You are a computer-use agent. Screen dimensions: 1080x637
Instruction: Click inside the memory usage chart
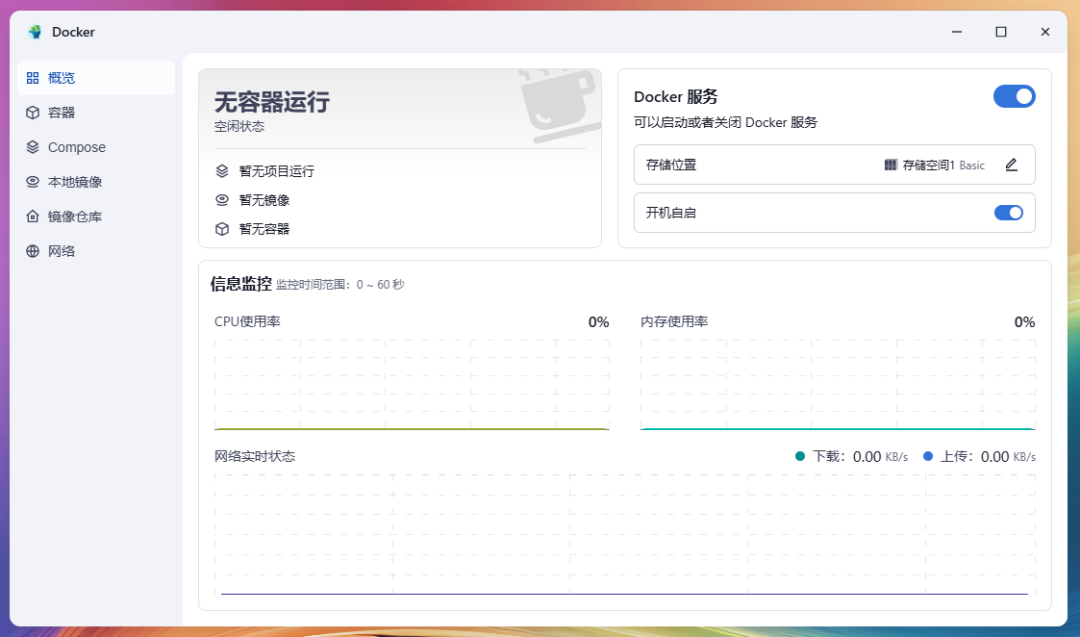[x=838, y=384]
